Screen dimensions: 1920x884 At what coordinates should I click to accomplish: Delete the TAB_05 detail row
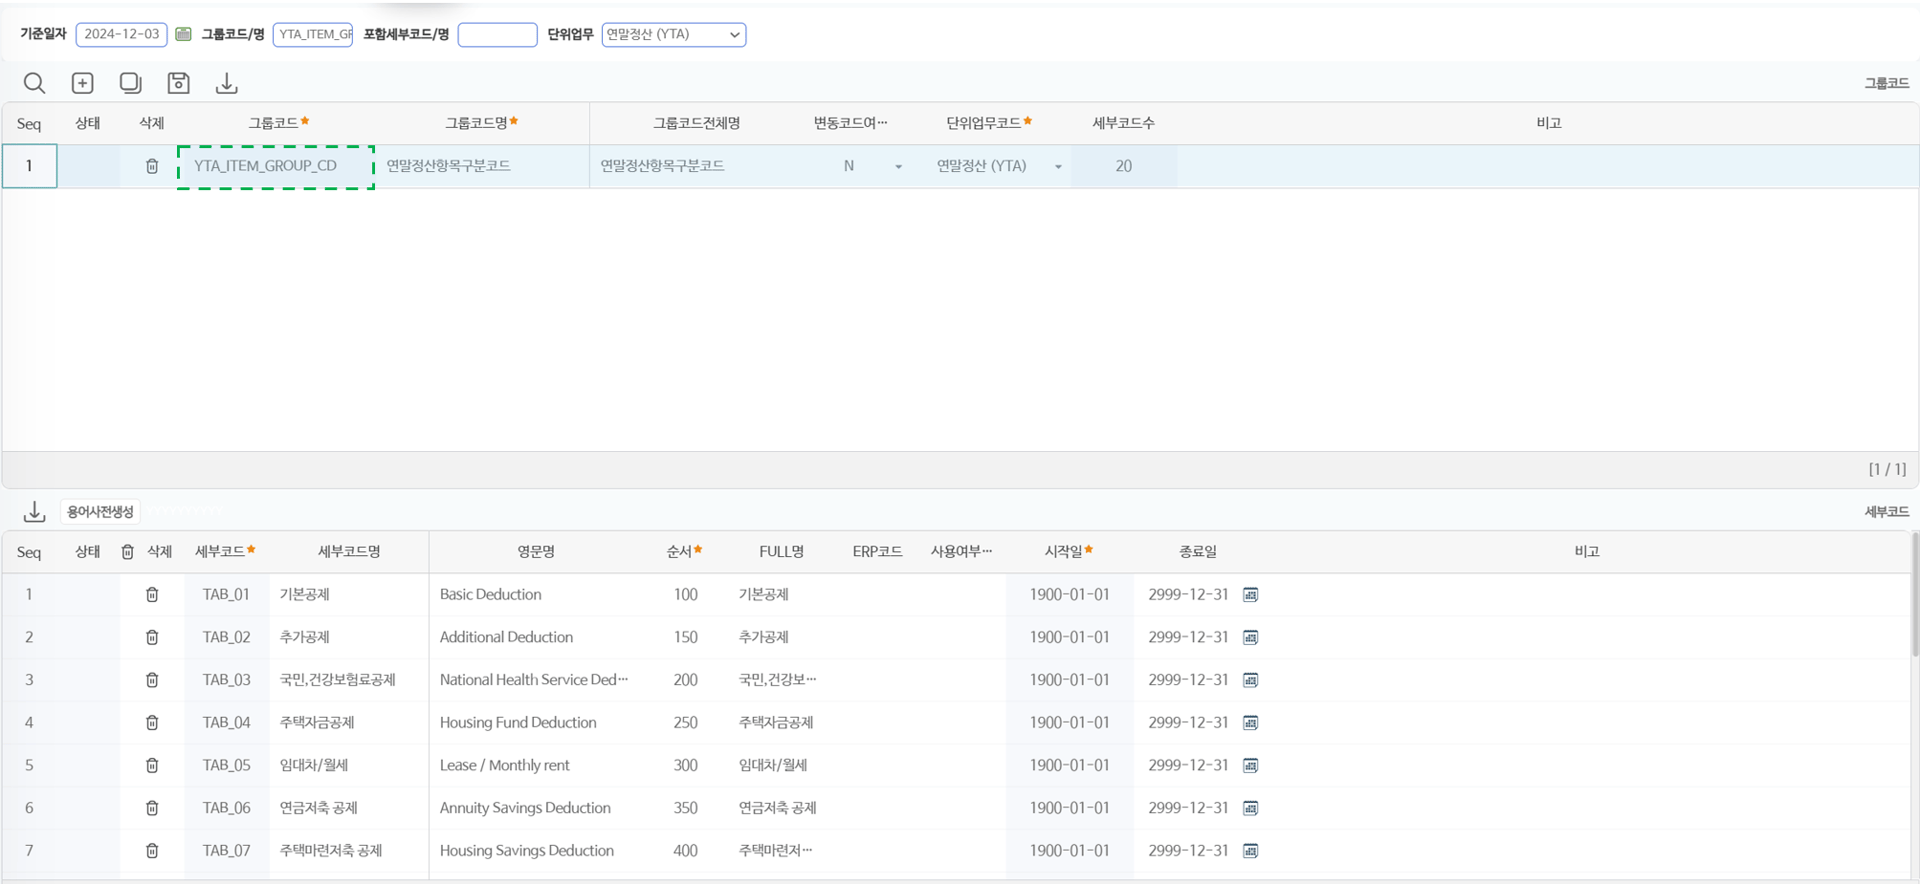pyautogui.click(x=152, y=765)
